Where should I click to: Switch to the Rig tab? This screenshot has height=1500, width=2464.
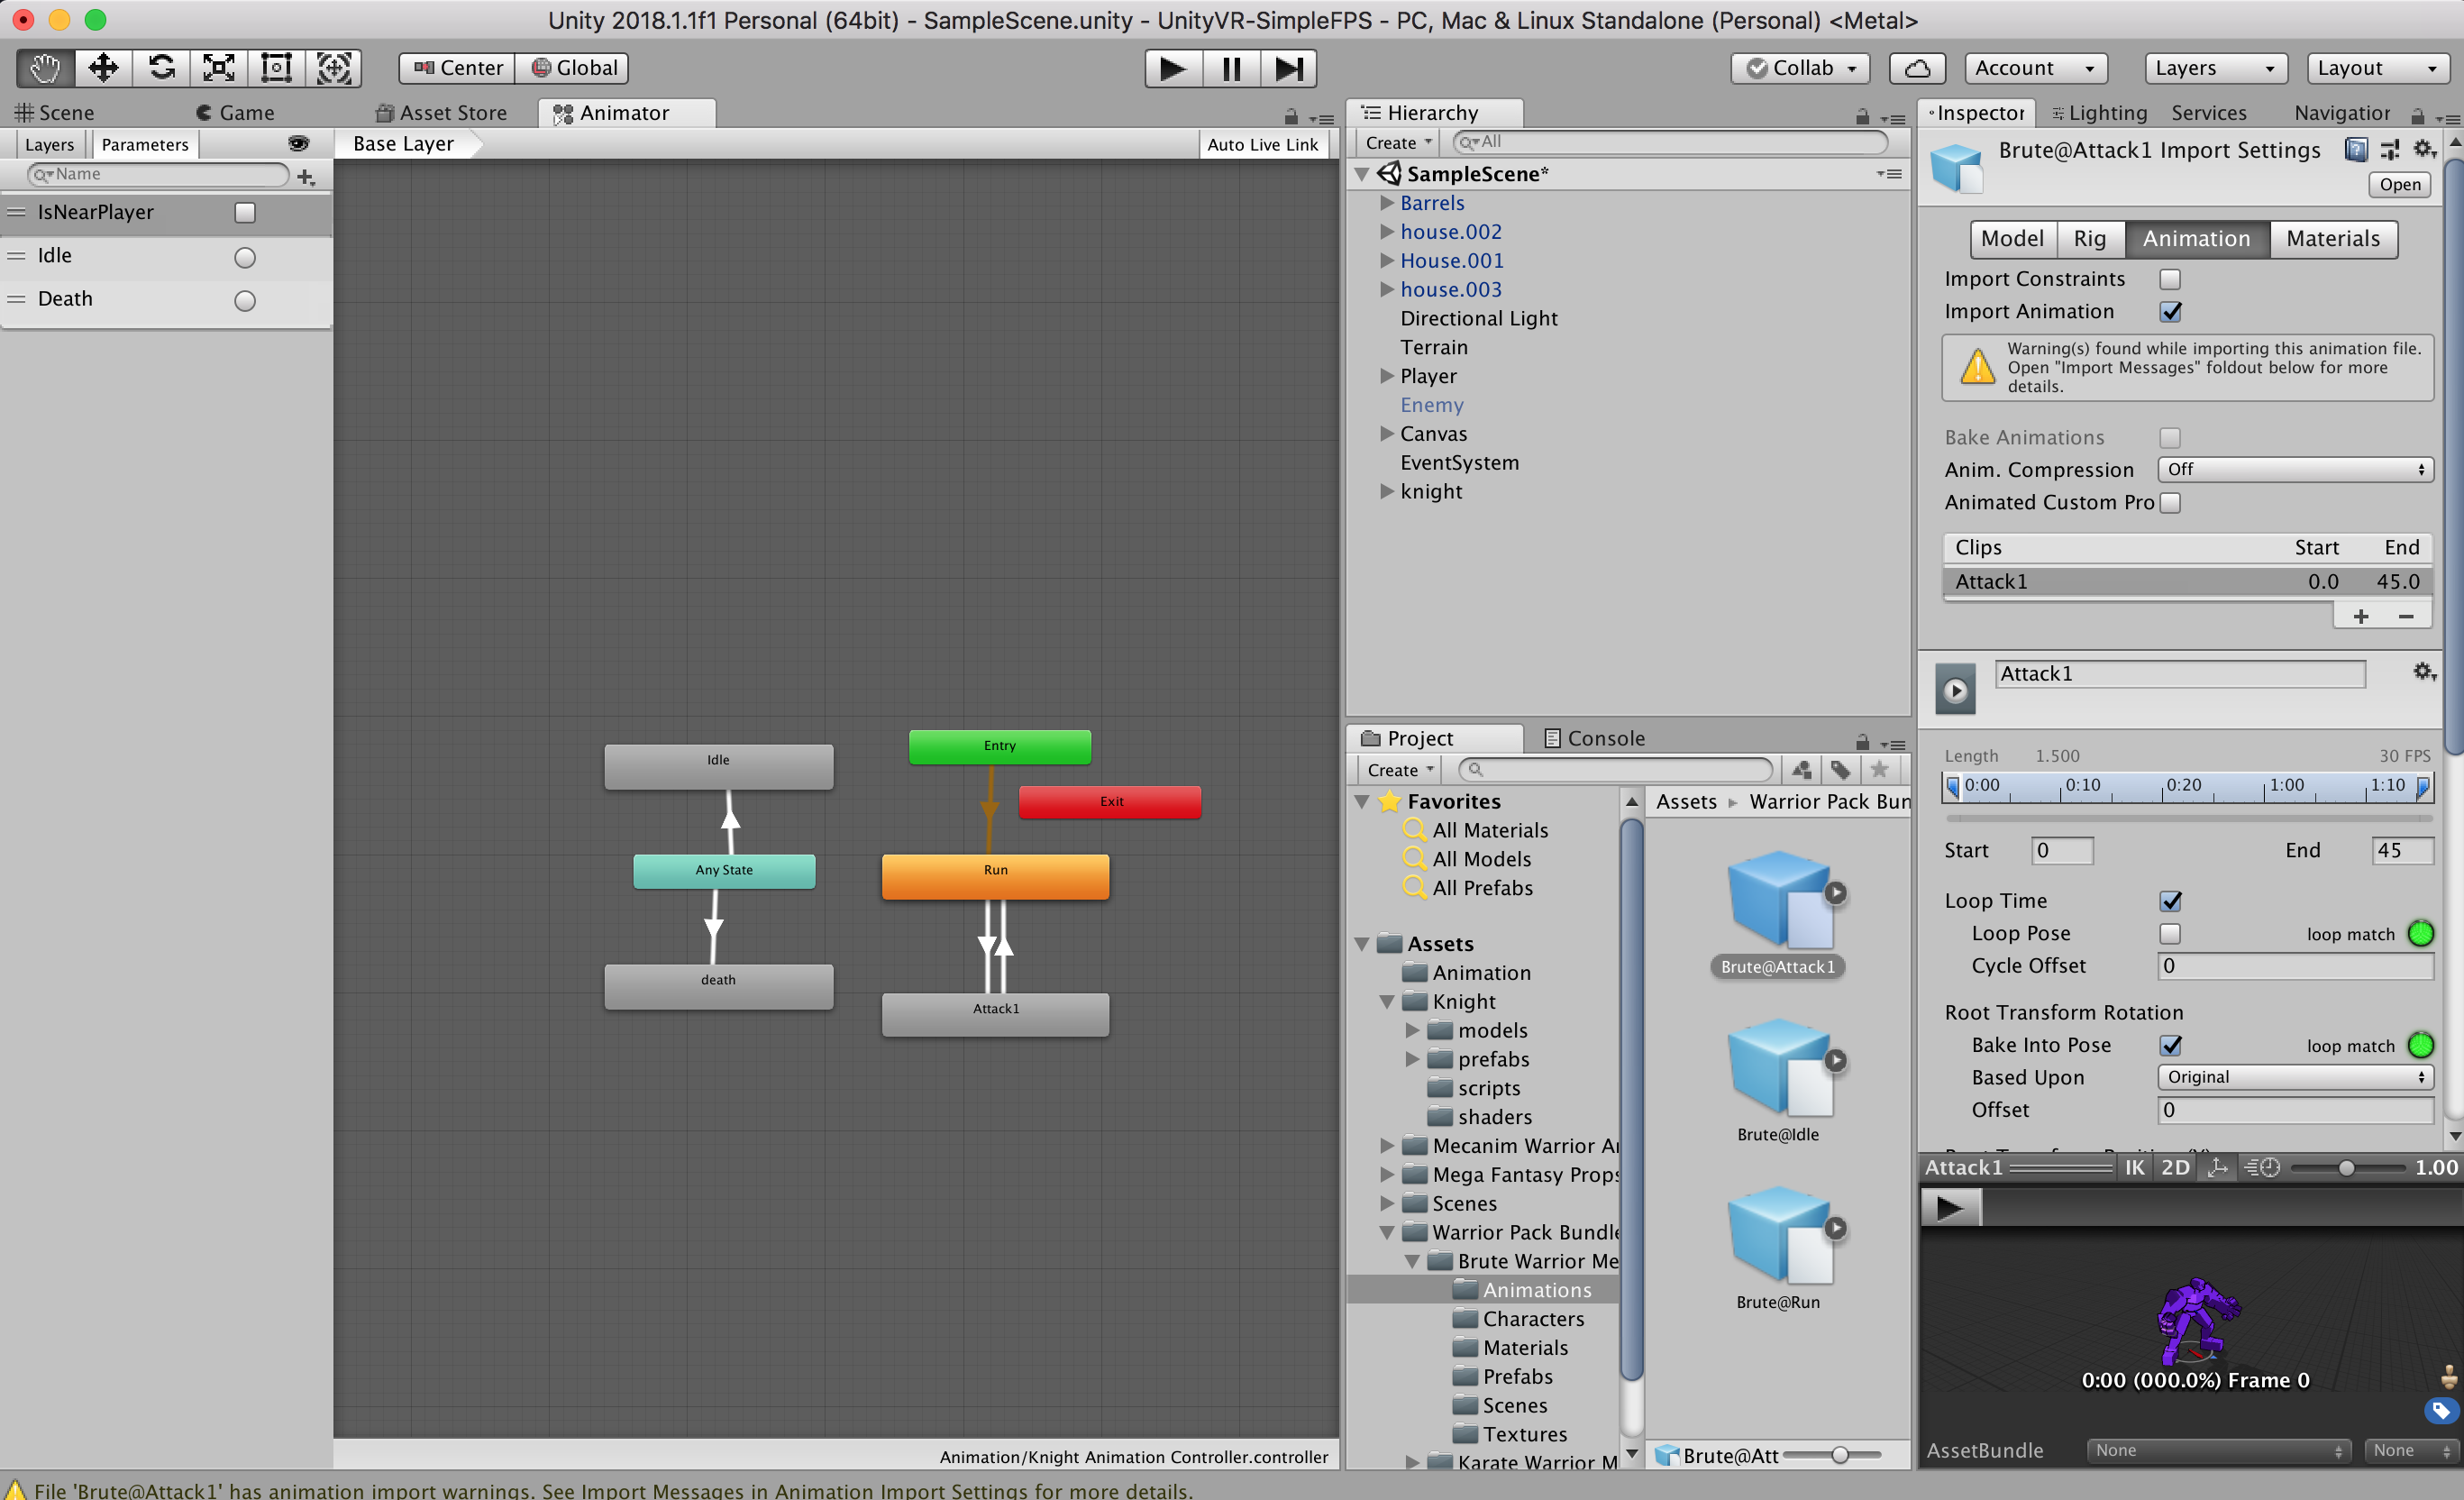pos(2089,239)
